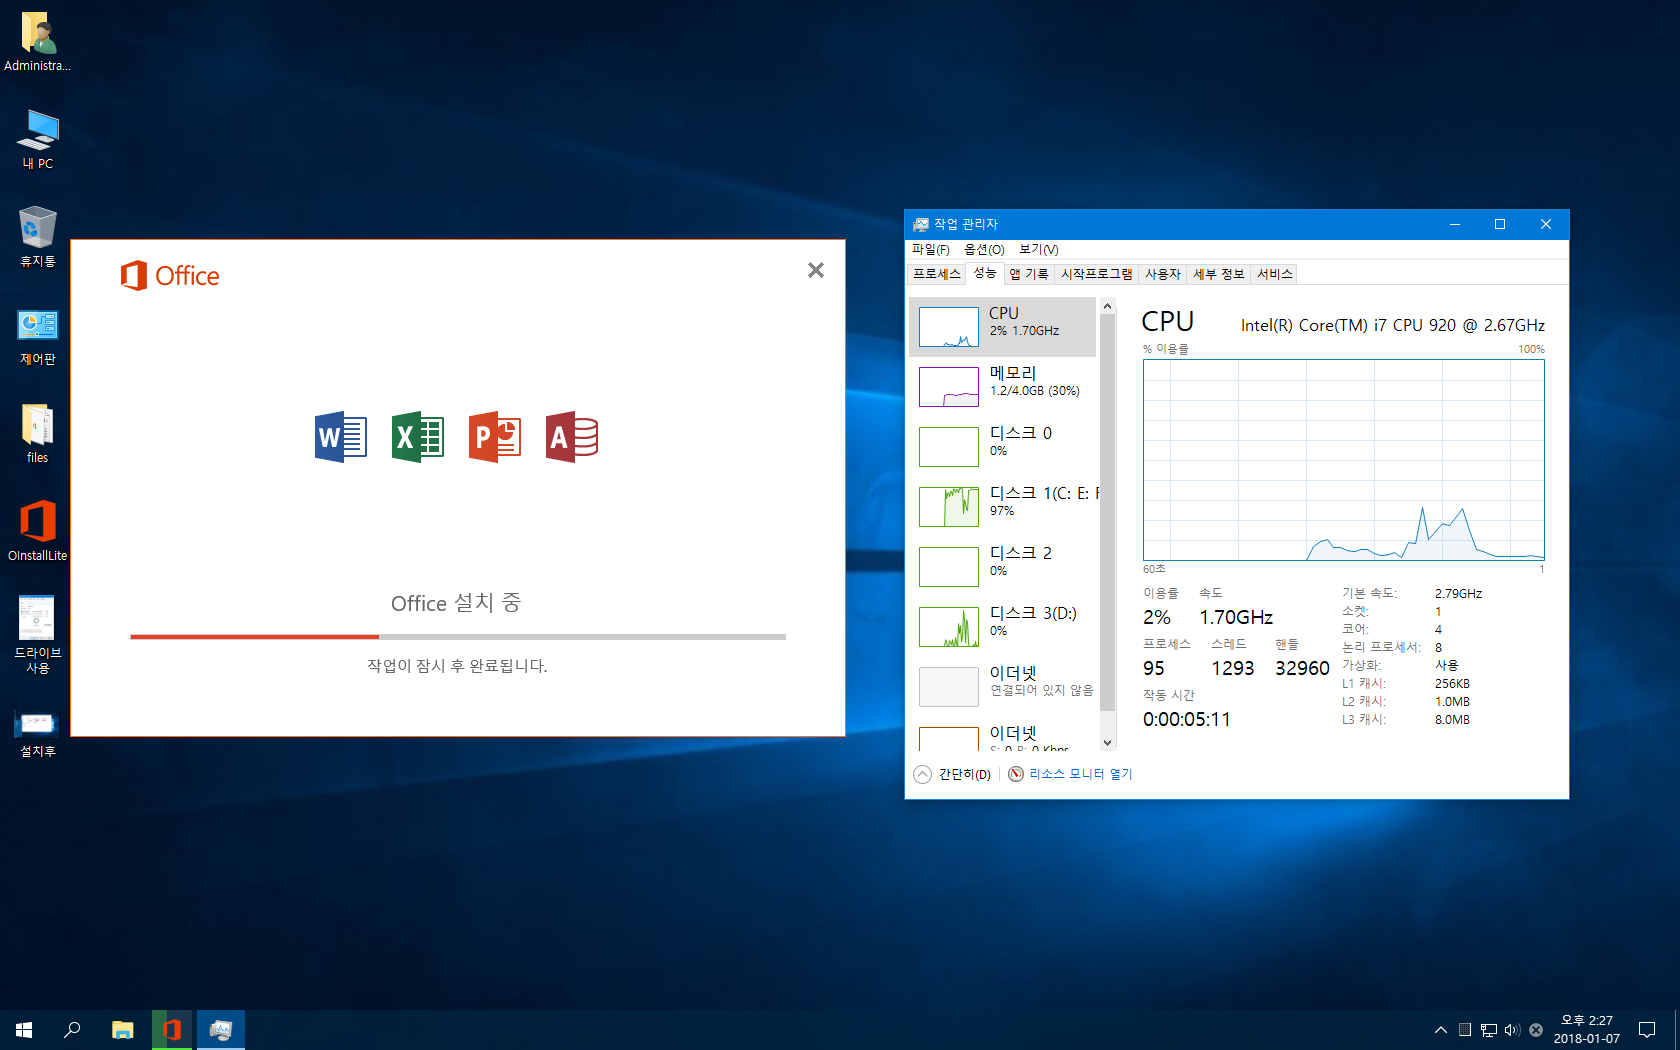Switch to the 서비스 tab
The width and height of the screenshot is (1680, 1050).
(1275, 274)
